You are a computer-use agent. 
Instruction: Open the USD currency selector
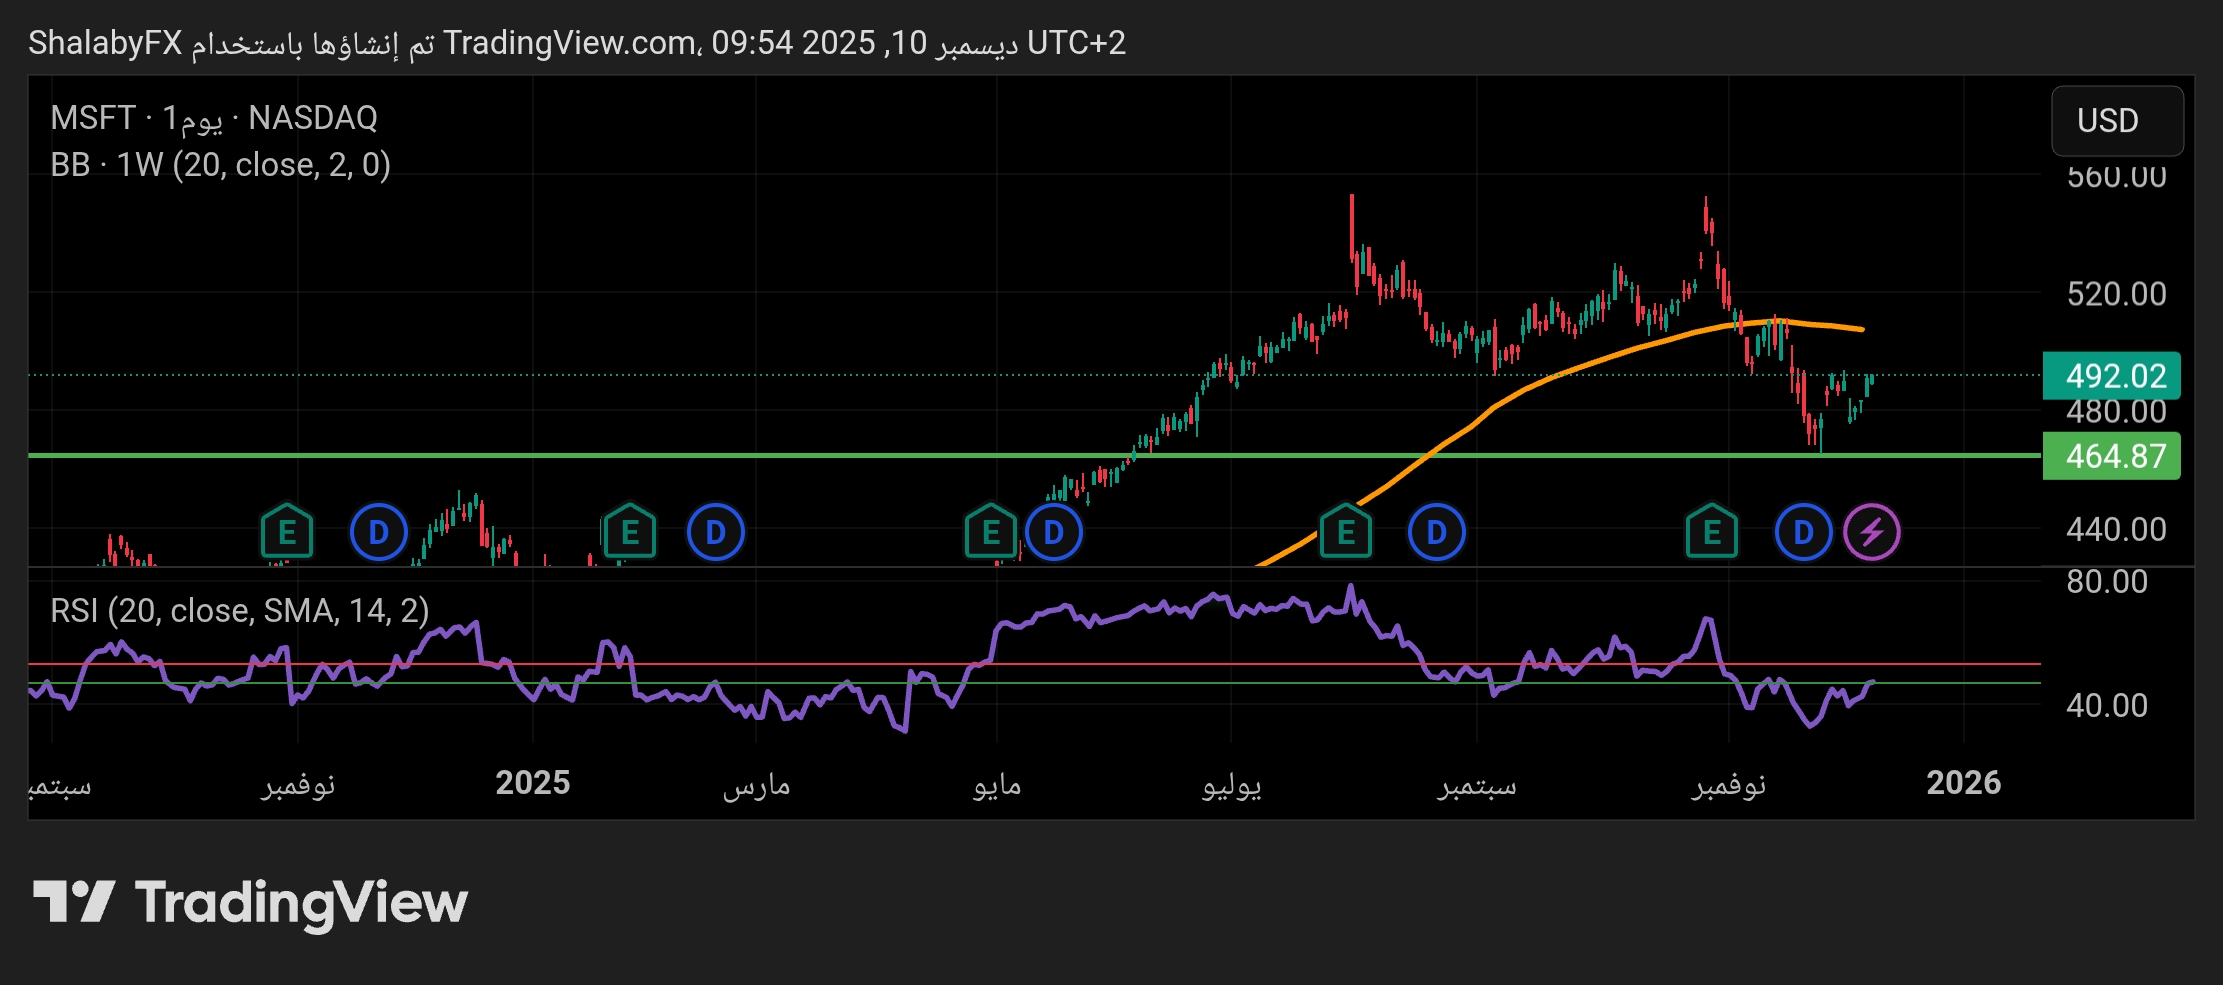(x=2116, y=121)
